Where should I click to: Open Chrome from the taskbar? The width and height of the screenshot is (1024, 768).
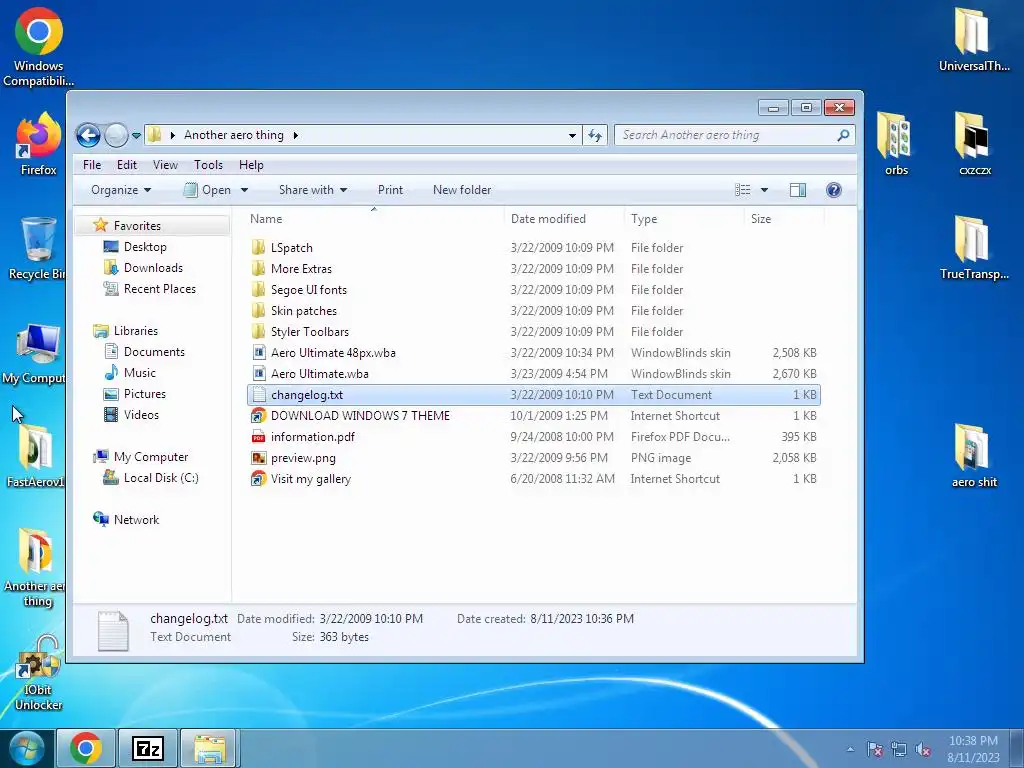coord(86,748)
